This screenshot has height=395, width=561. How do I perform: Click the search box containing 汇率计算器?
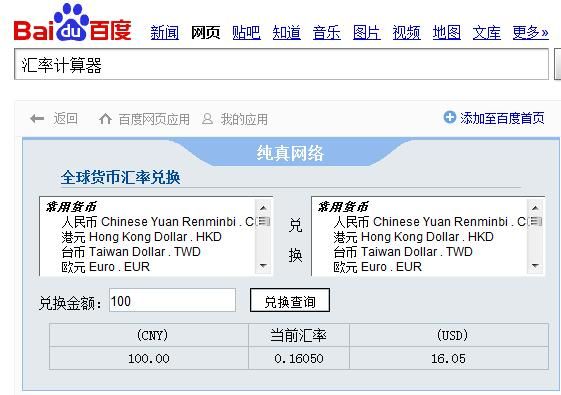point(281,64)
